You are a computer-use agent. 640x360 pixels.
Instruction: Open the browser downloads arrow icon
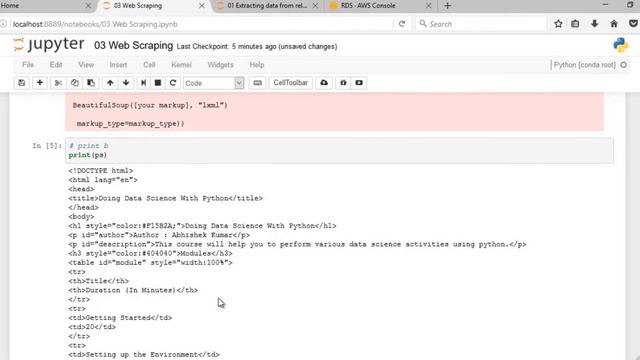pos(594,24)
